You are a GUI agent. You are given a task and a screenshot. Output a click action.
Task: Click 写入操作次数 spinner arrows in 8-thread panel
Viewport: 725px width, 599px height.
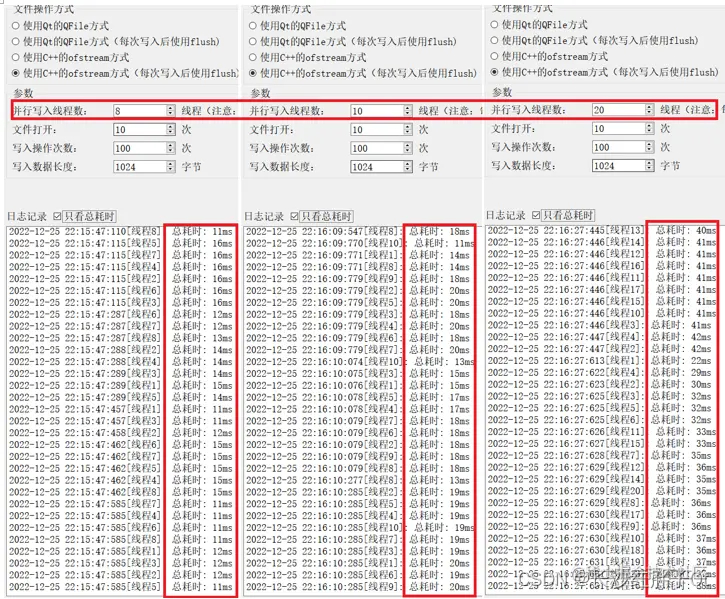(x=171, y=148)
